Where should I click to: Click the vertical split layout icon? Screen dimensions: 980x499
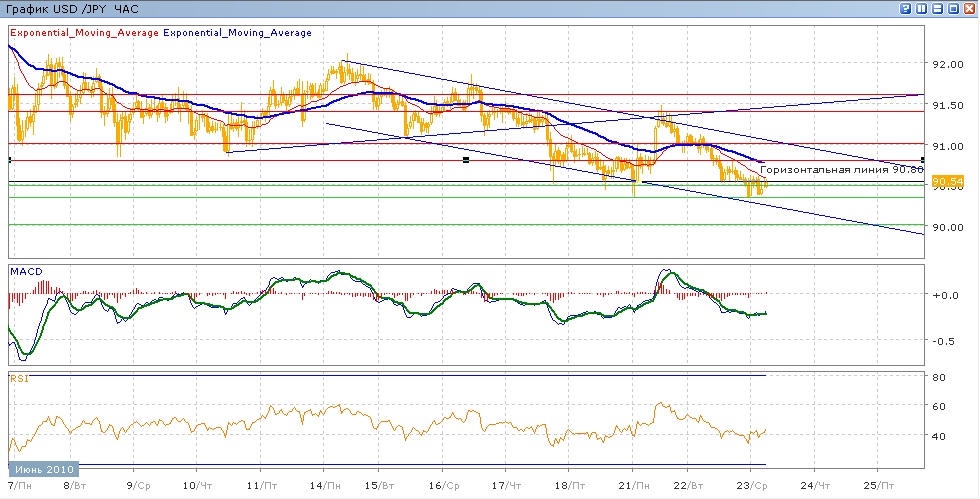[922, 8]
